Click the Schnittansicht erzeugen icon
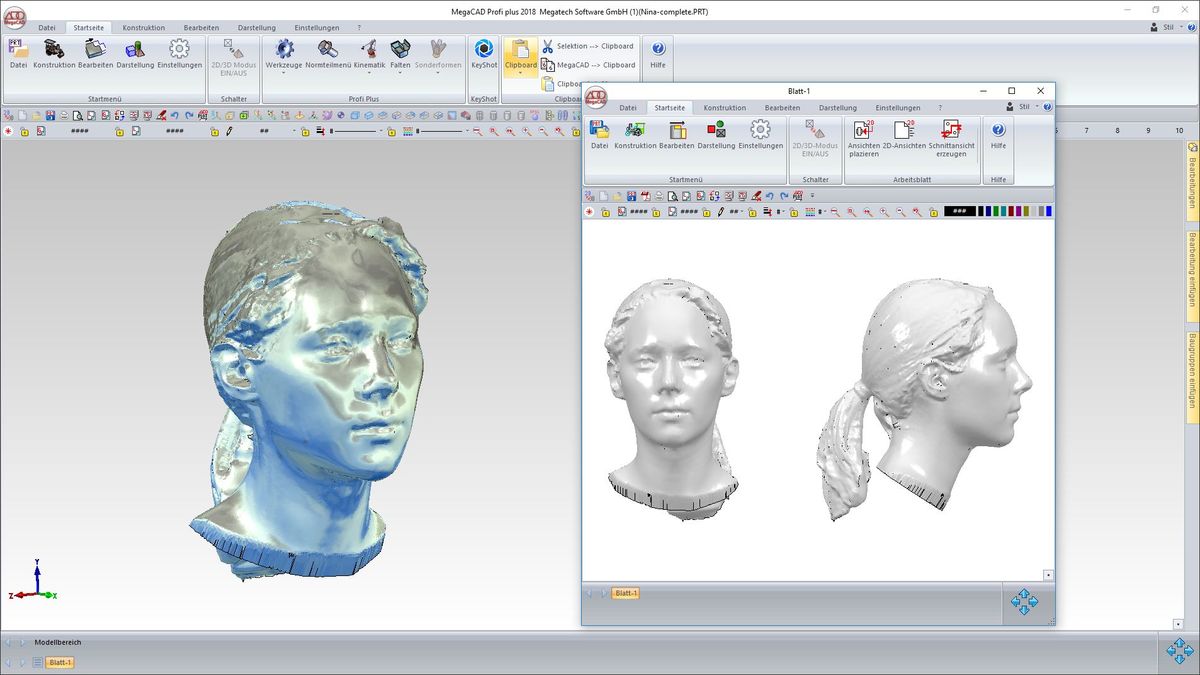 click(x=951, y=130)
